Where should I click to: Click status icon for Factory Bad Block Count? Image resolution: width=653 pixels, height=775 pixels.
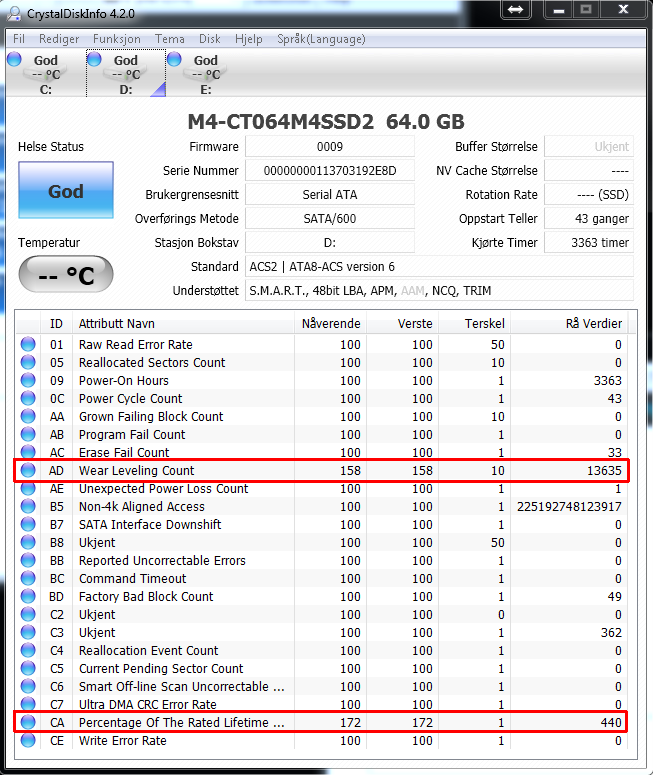(x=28, y=596)
